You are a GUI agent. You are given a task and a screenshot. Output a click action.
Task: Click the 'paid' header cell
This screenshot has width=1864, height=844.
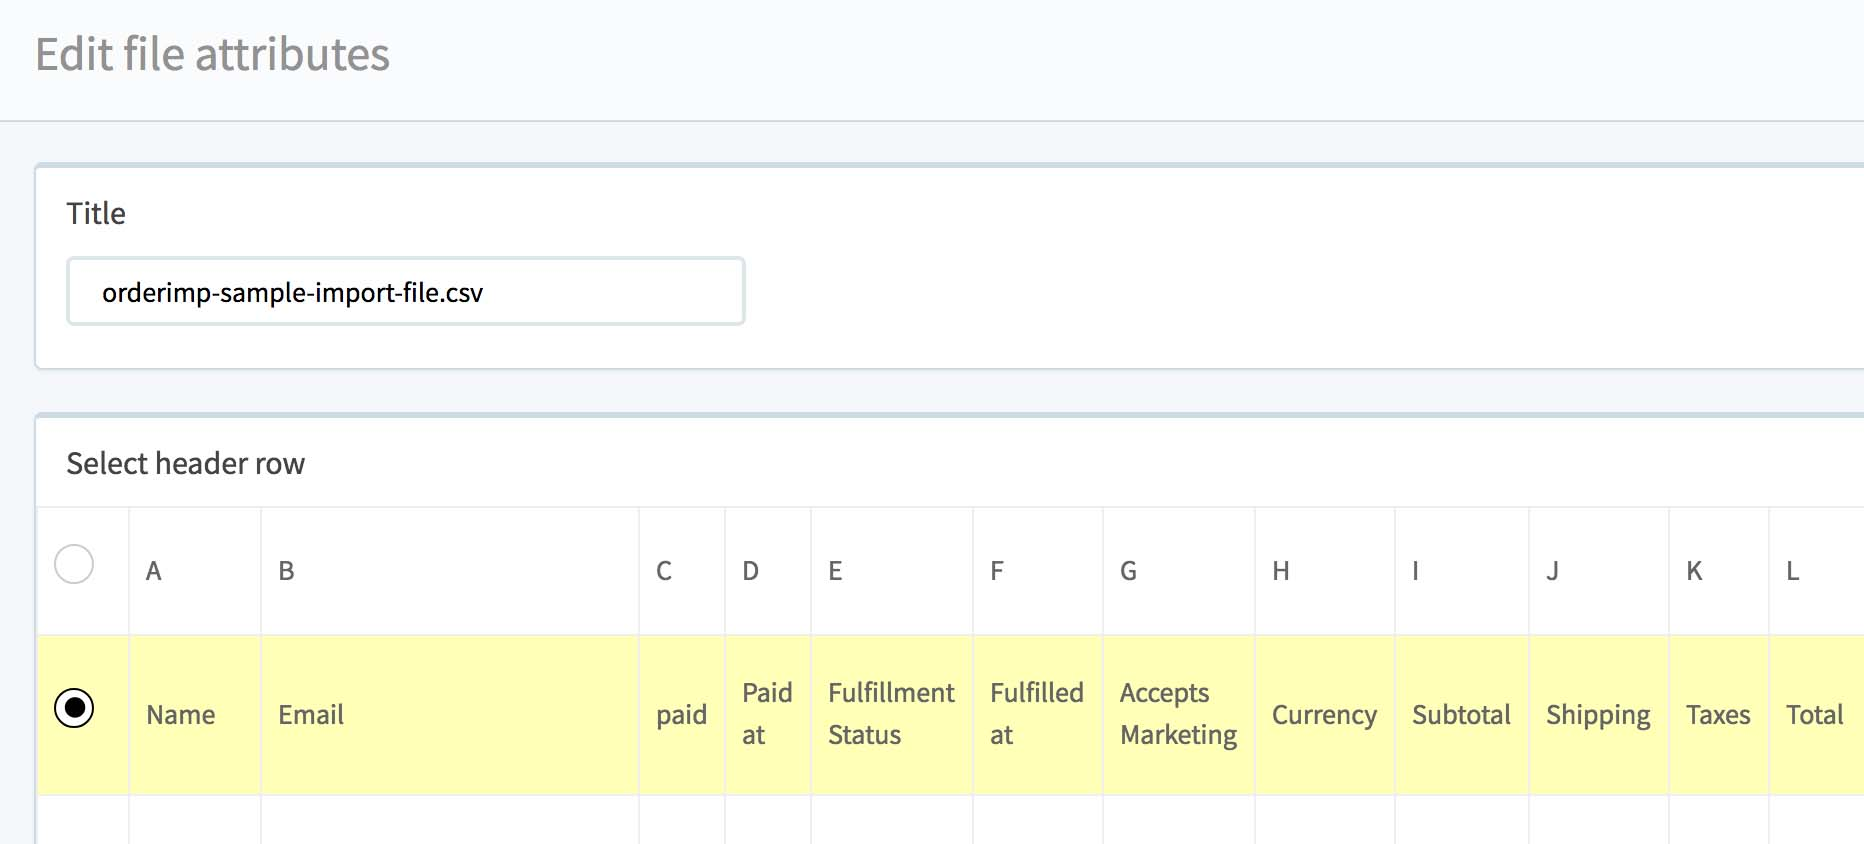click(x=682, y=715)
